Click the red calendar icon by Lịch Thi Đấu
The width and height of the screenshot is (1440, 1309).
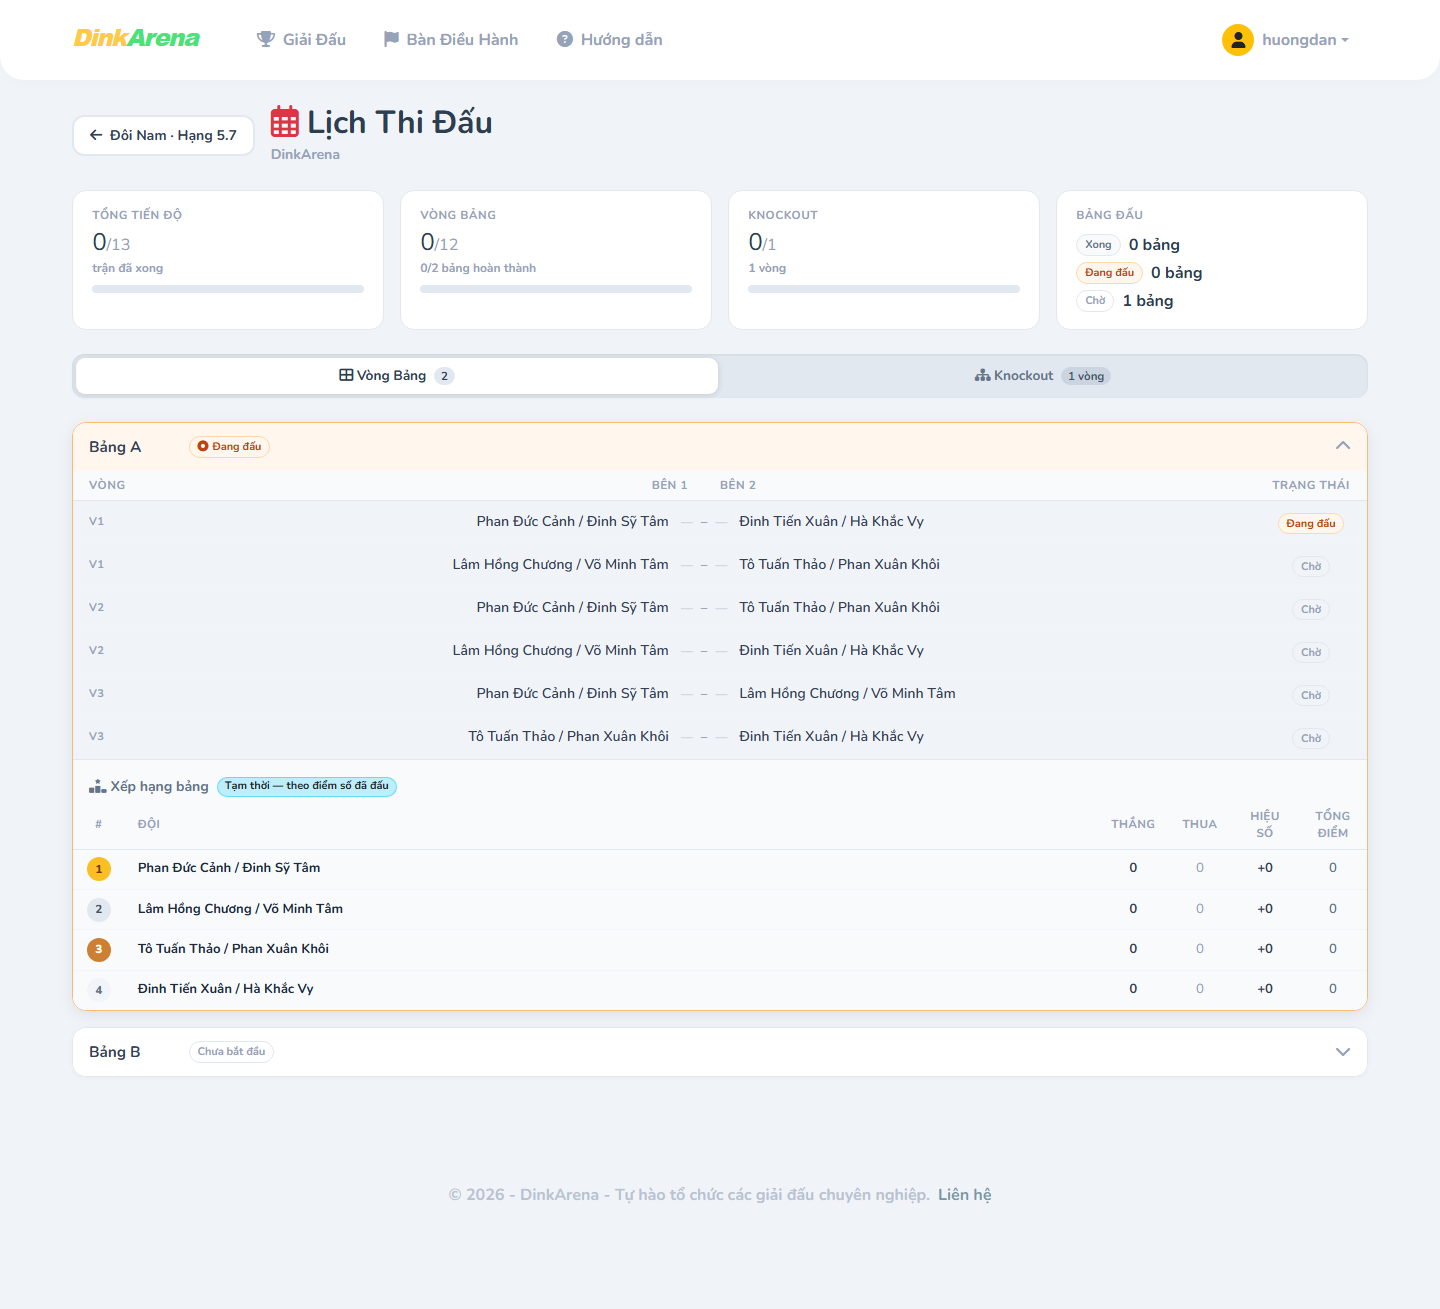pos(285,122)
